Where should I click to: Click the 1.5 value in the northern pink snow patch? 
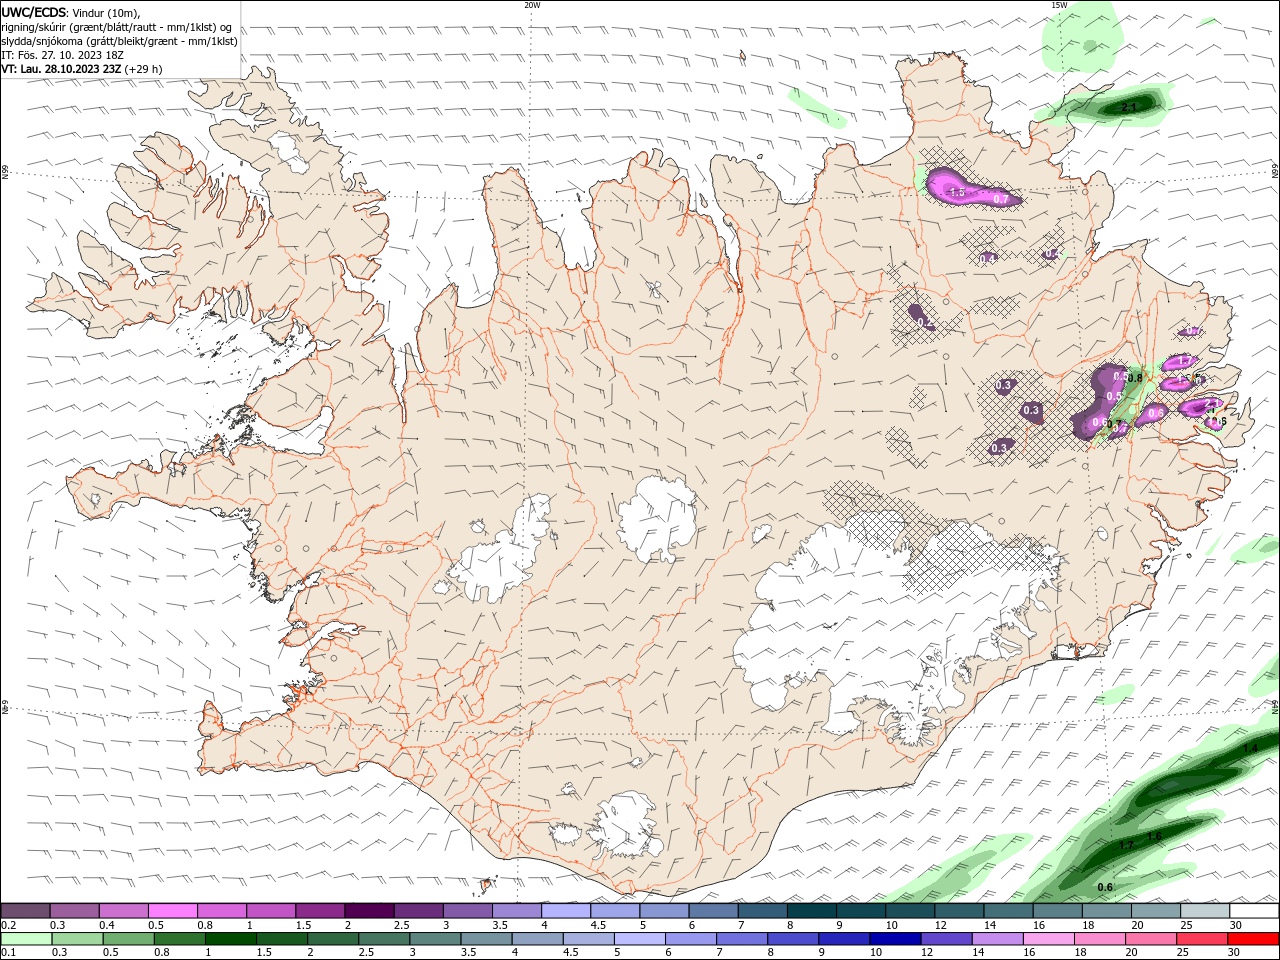click(956, 192)
